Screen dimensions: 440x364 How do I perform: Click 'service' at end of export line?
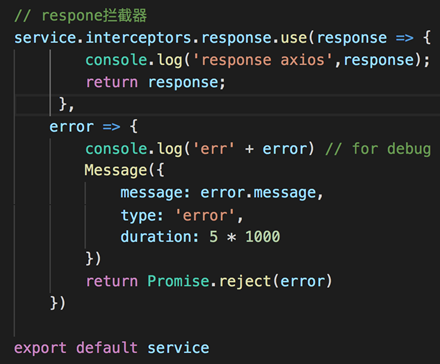click(178, 348)
